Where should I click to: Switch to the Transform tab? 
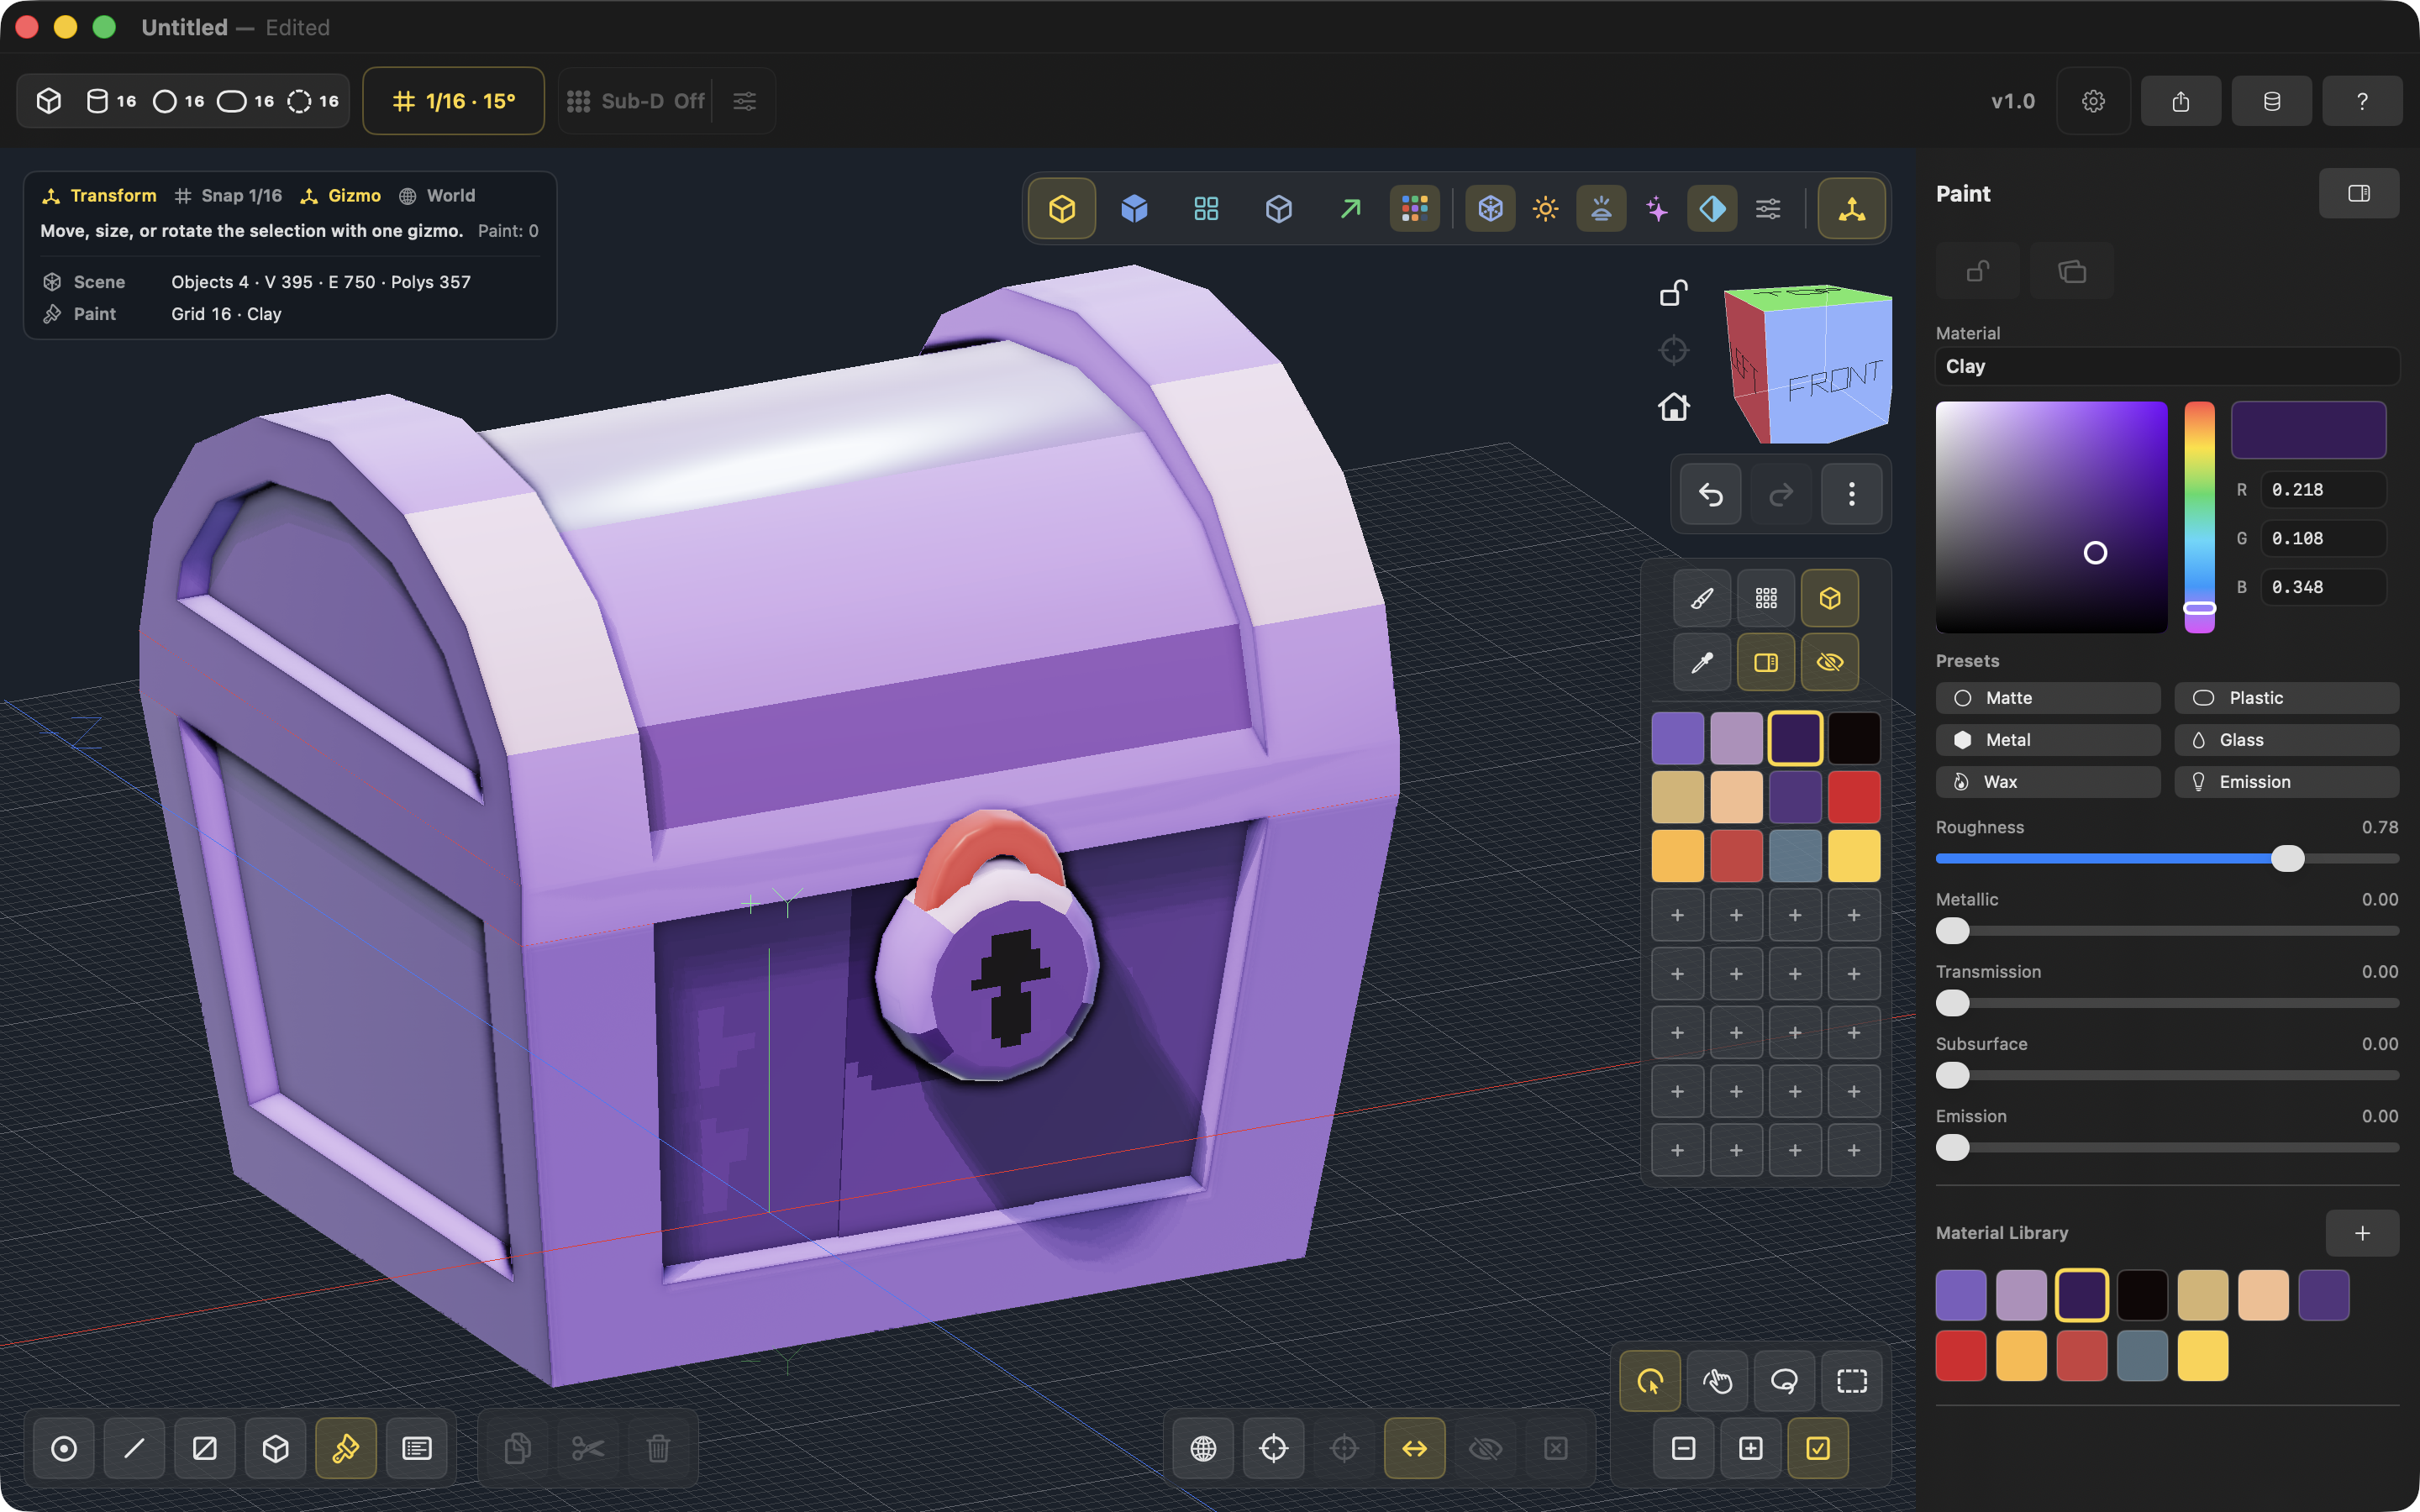tap(99, 196)
